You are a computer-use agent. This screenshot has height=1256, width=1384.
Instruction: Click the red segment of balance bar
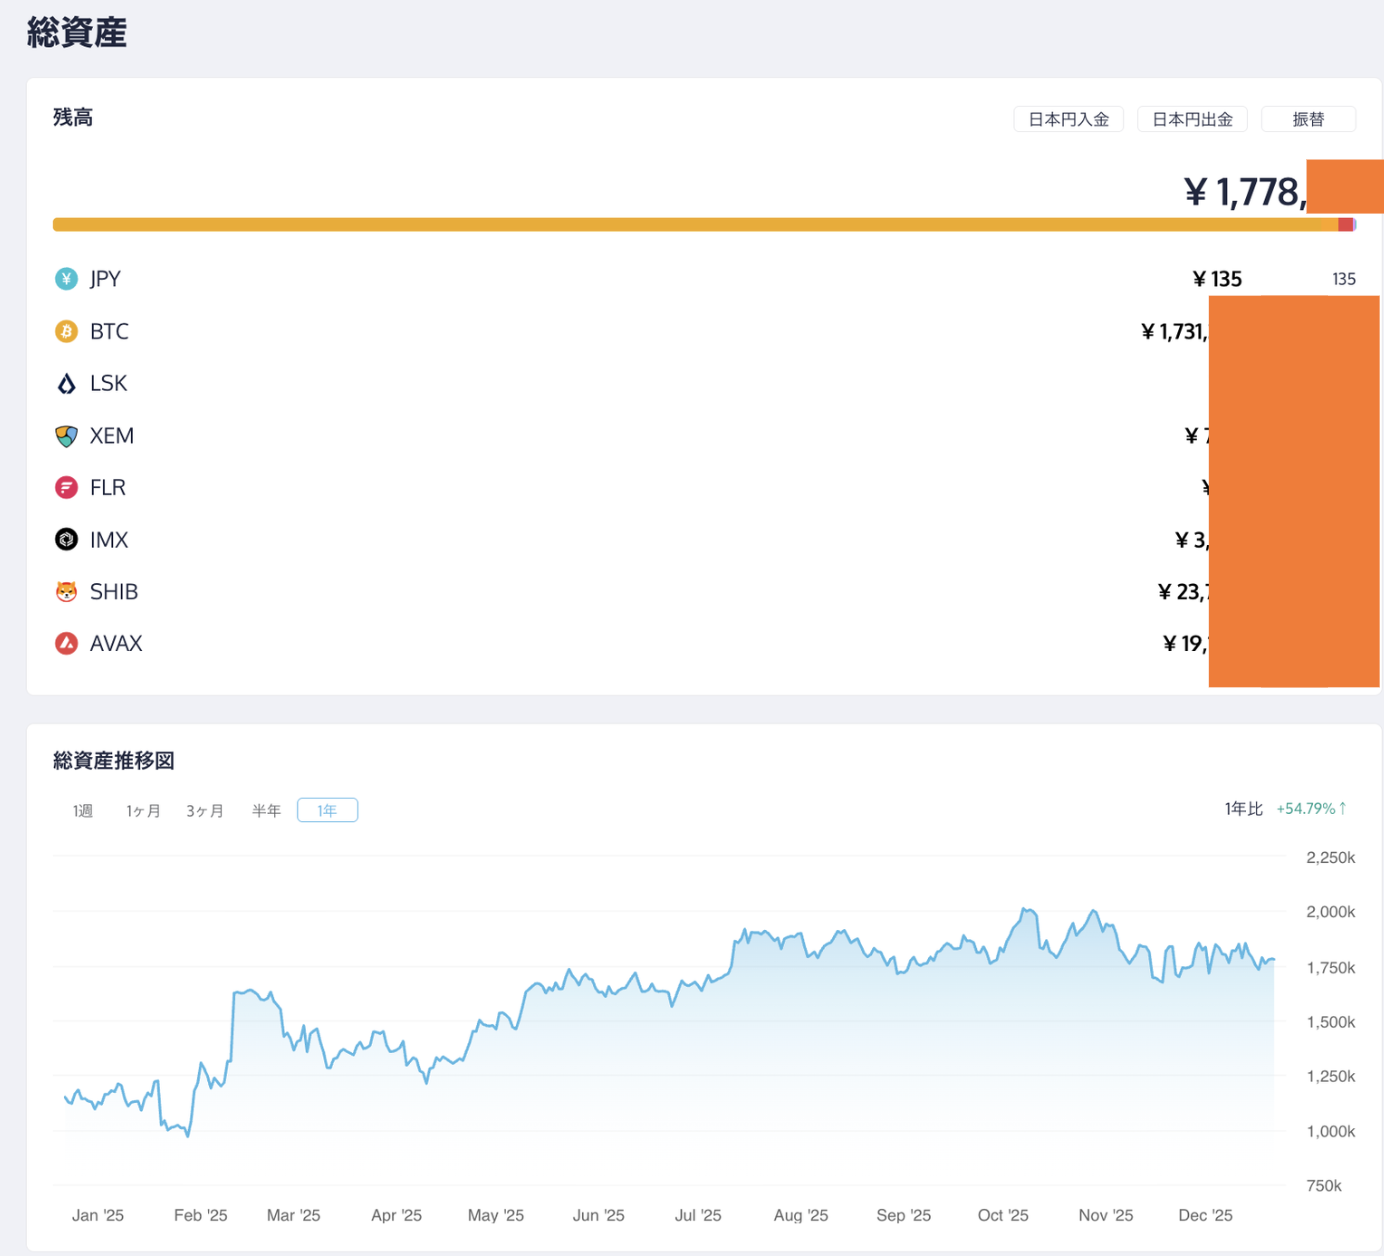pos(1345,225)
